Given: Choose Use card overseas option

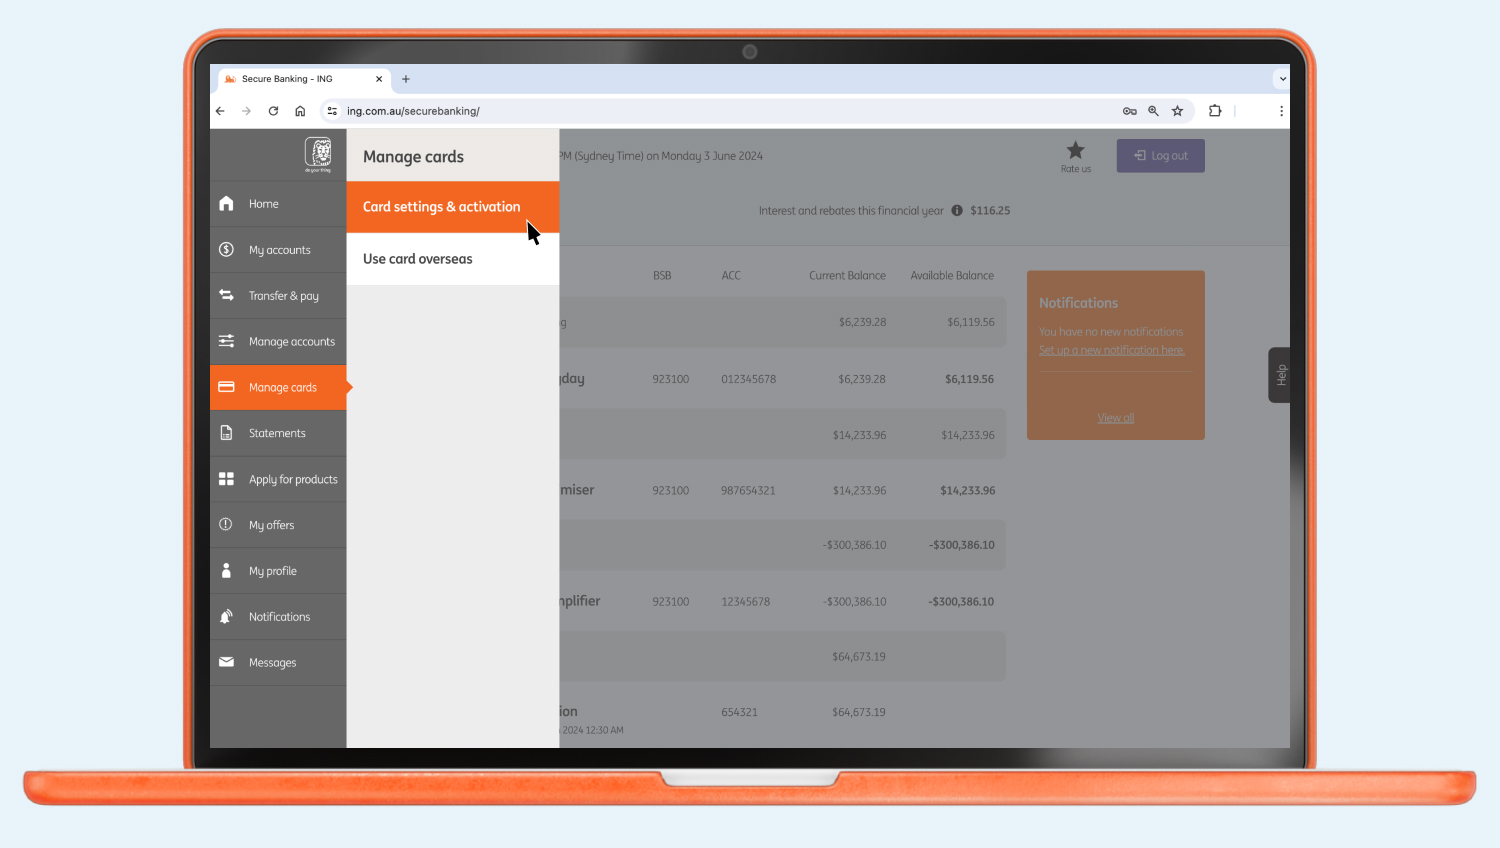Looking at the screenshot, I should [x=418, y=259].
